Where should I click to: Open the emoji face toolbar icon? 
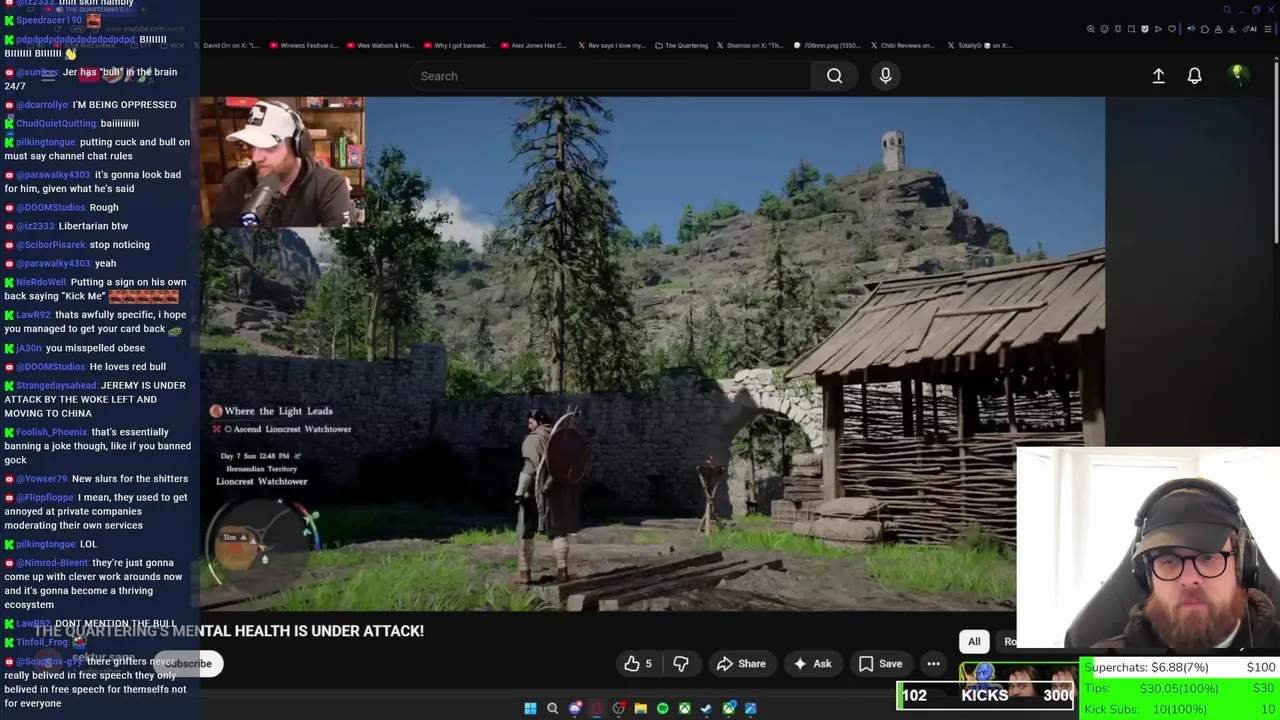pyautogui.click(x=1104, y=30)
